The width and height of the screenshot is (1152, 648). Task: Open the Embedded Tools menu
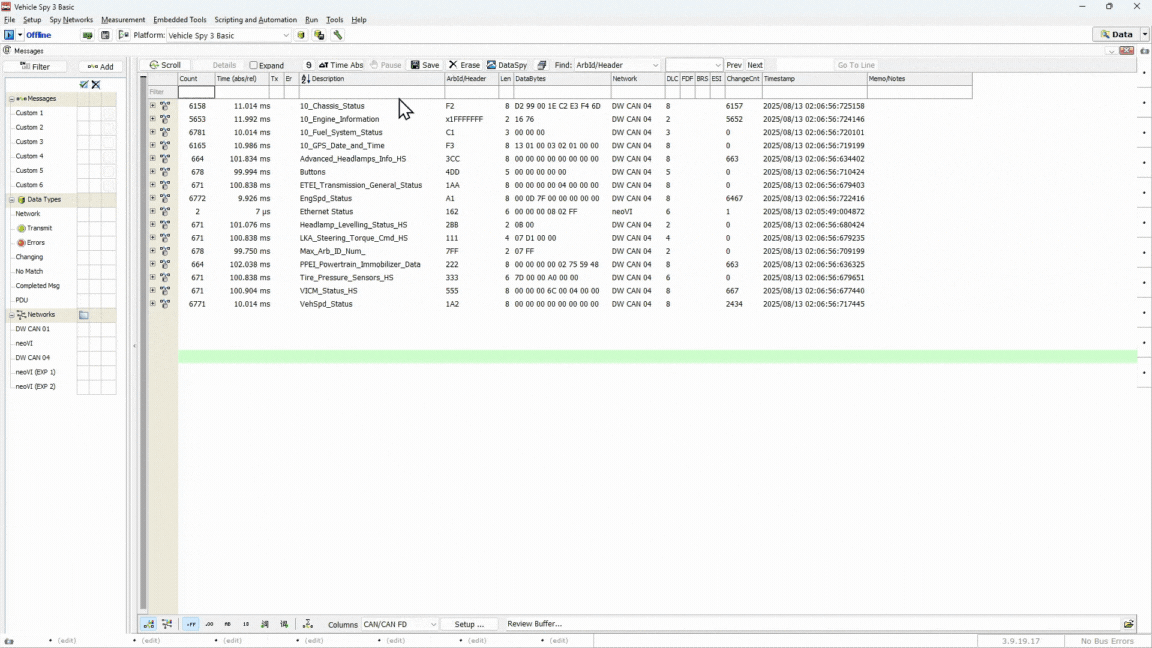pos(179,20)
